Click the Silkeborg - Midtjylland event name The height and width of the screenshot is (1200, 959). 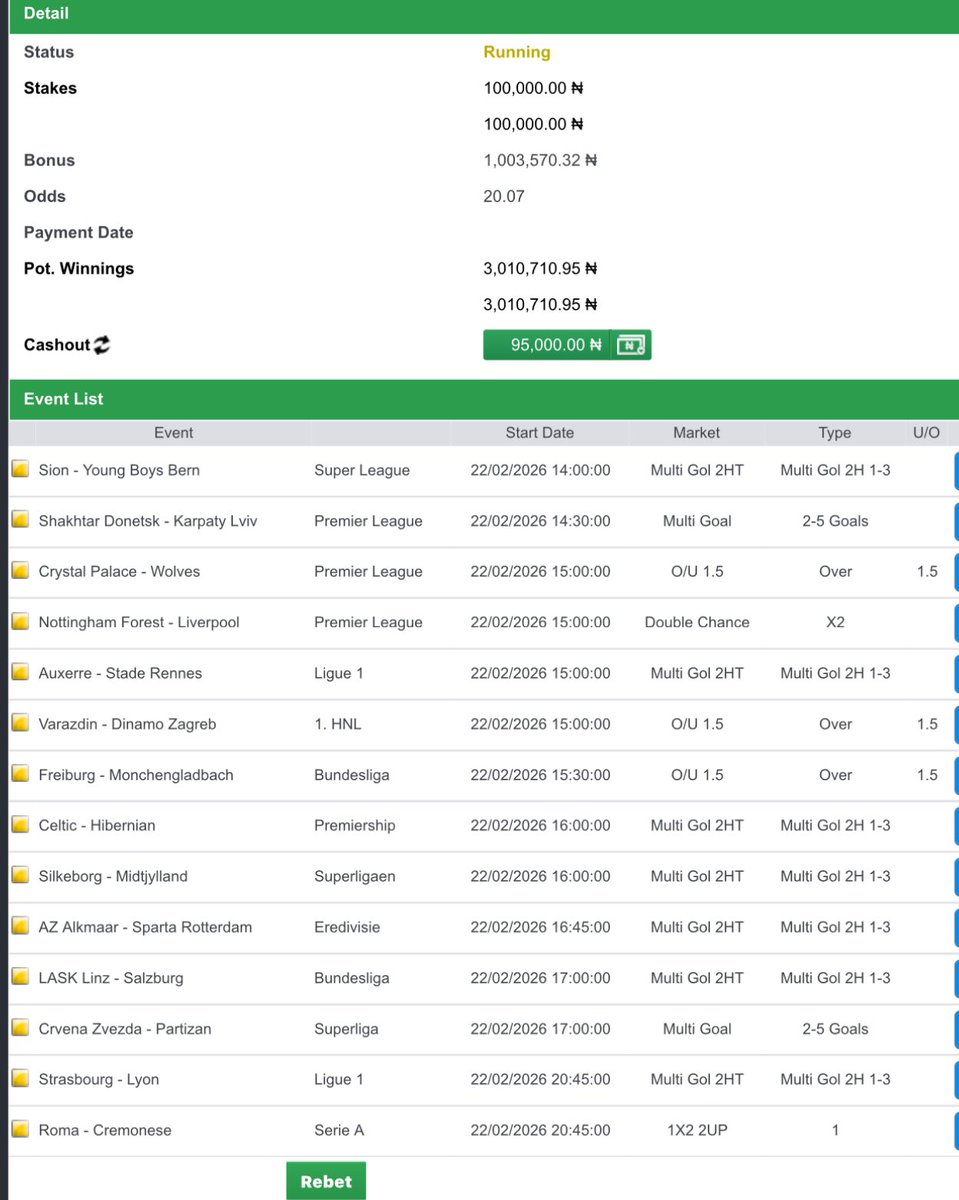coord(113,876)
